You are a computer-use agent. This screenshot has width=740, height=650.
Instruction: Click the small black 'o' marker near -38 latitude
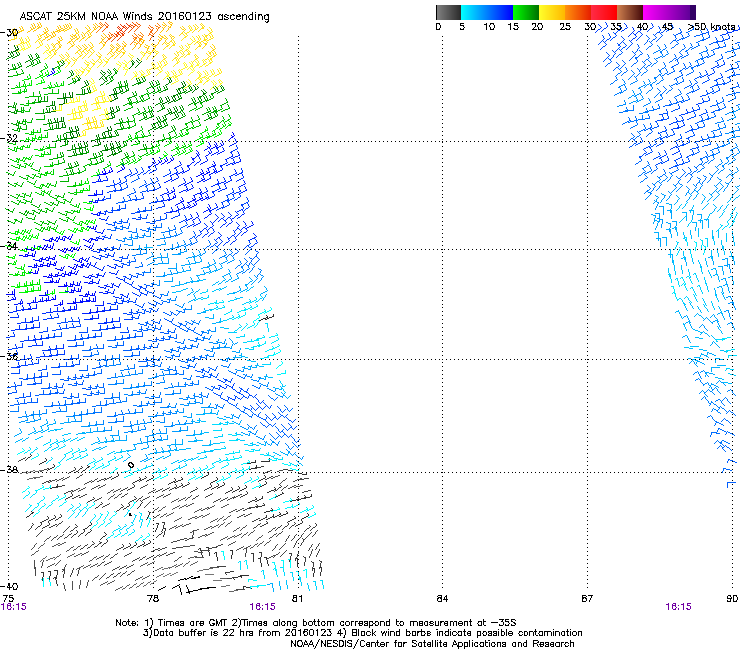point(131,465)
